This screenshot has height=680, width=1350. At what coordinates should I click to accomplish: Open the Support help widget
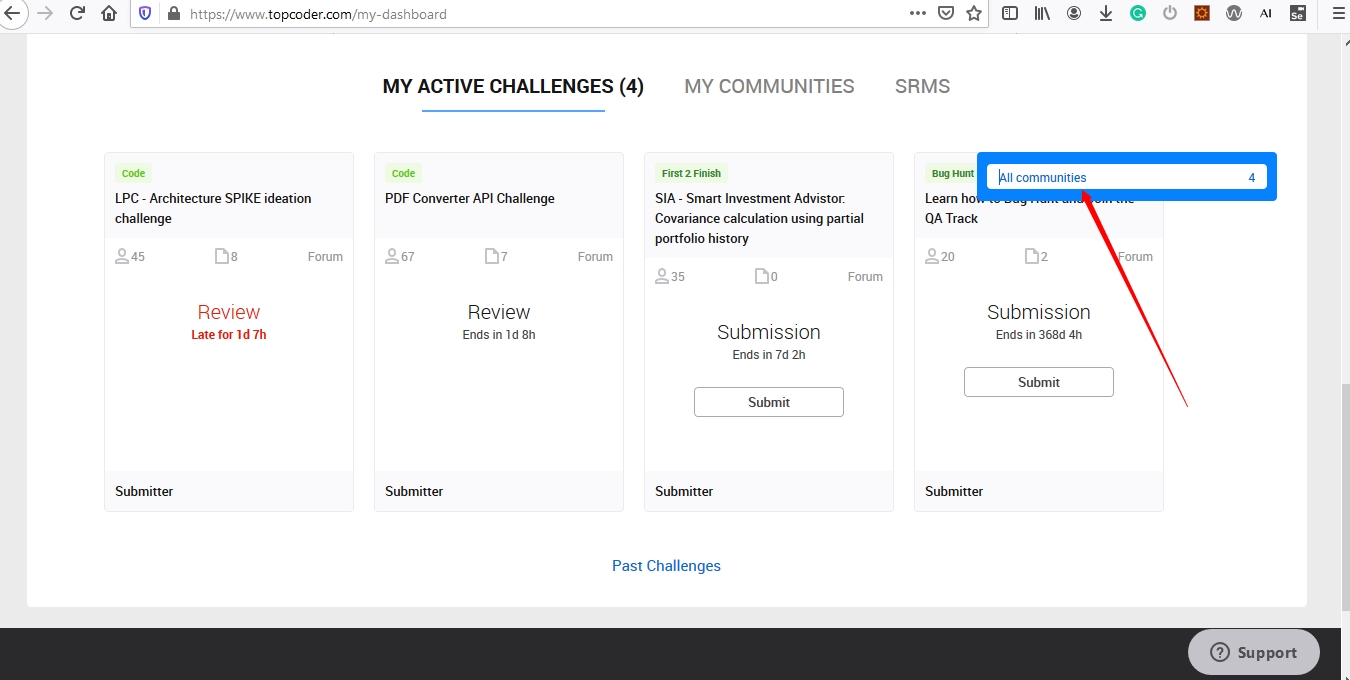[1254, 652]
